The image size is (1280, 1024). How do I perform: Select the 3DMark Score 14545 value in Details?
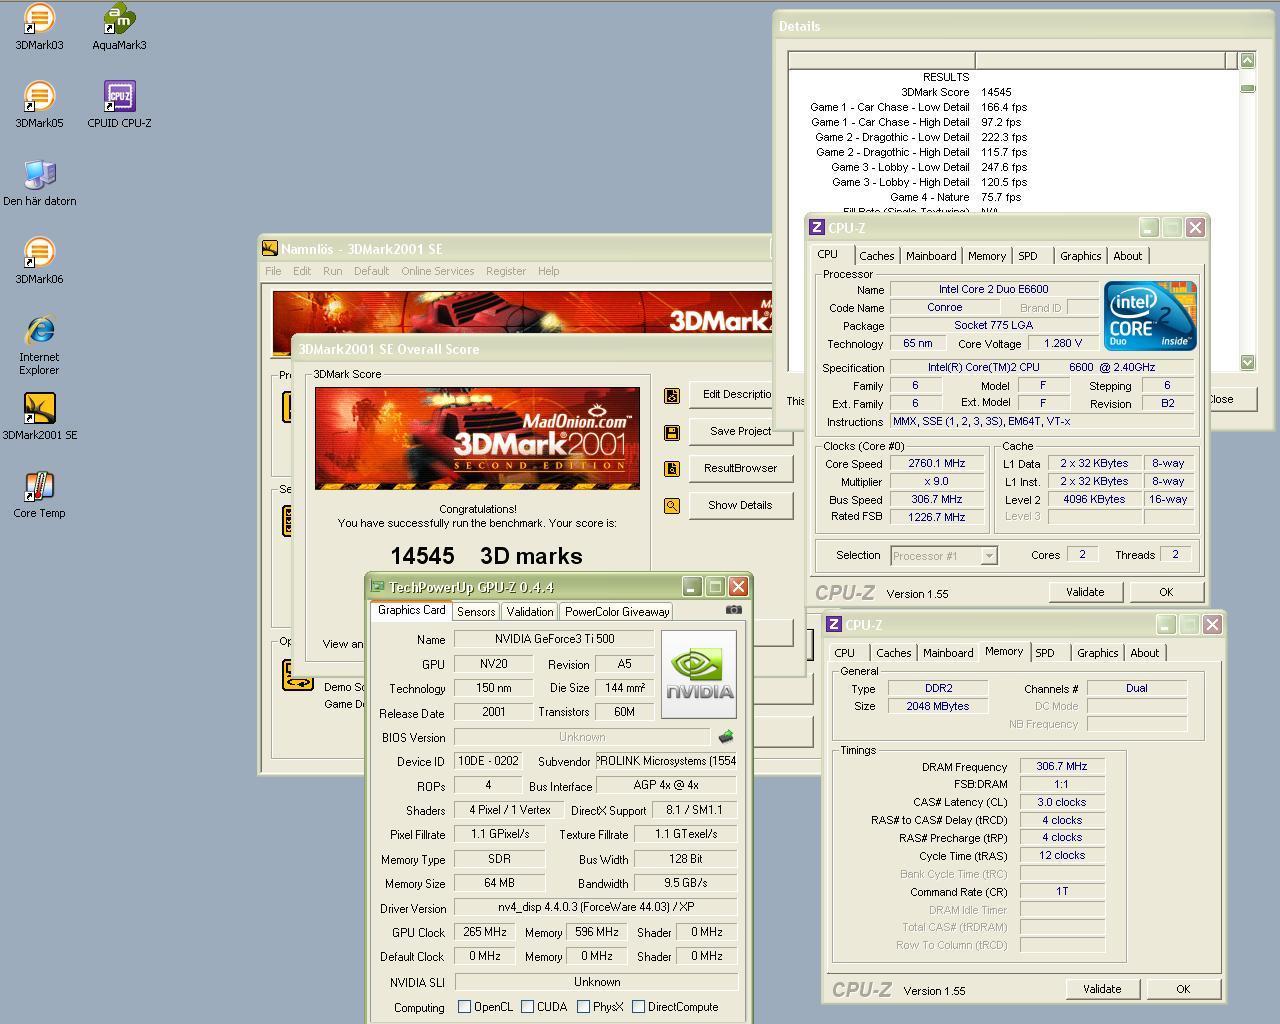pos(996,92)
